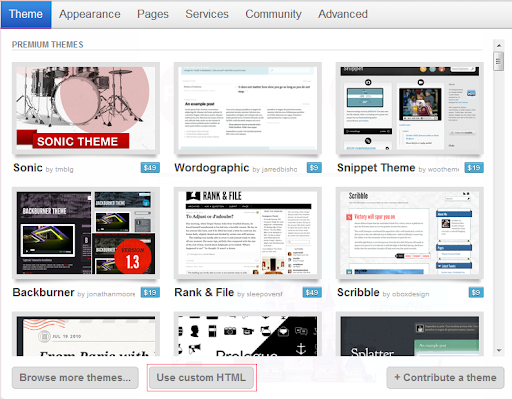Click the $9 price badge for Wordographic
The height and width of the screenshot is (399, 512).
(x=314, y=168)
